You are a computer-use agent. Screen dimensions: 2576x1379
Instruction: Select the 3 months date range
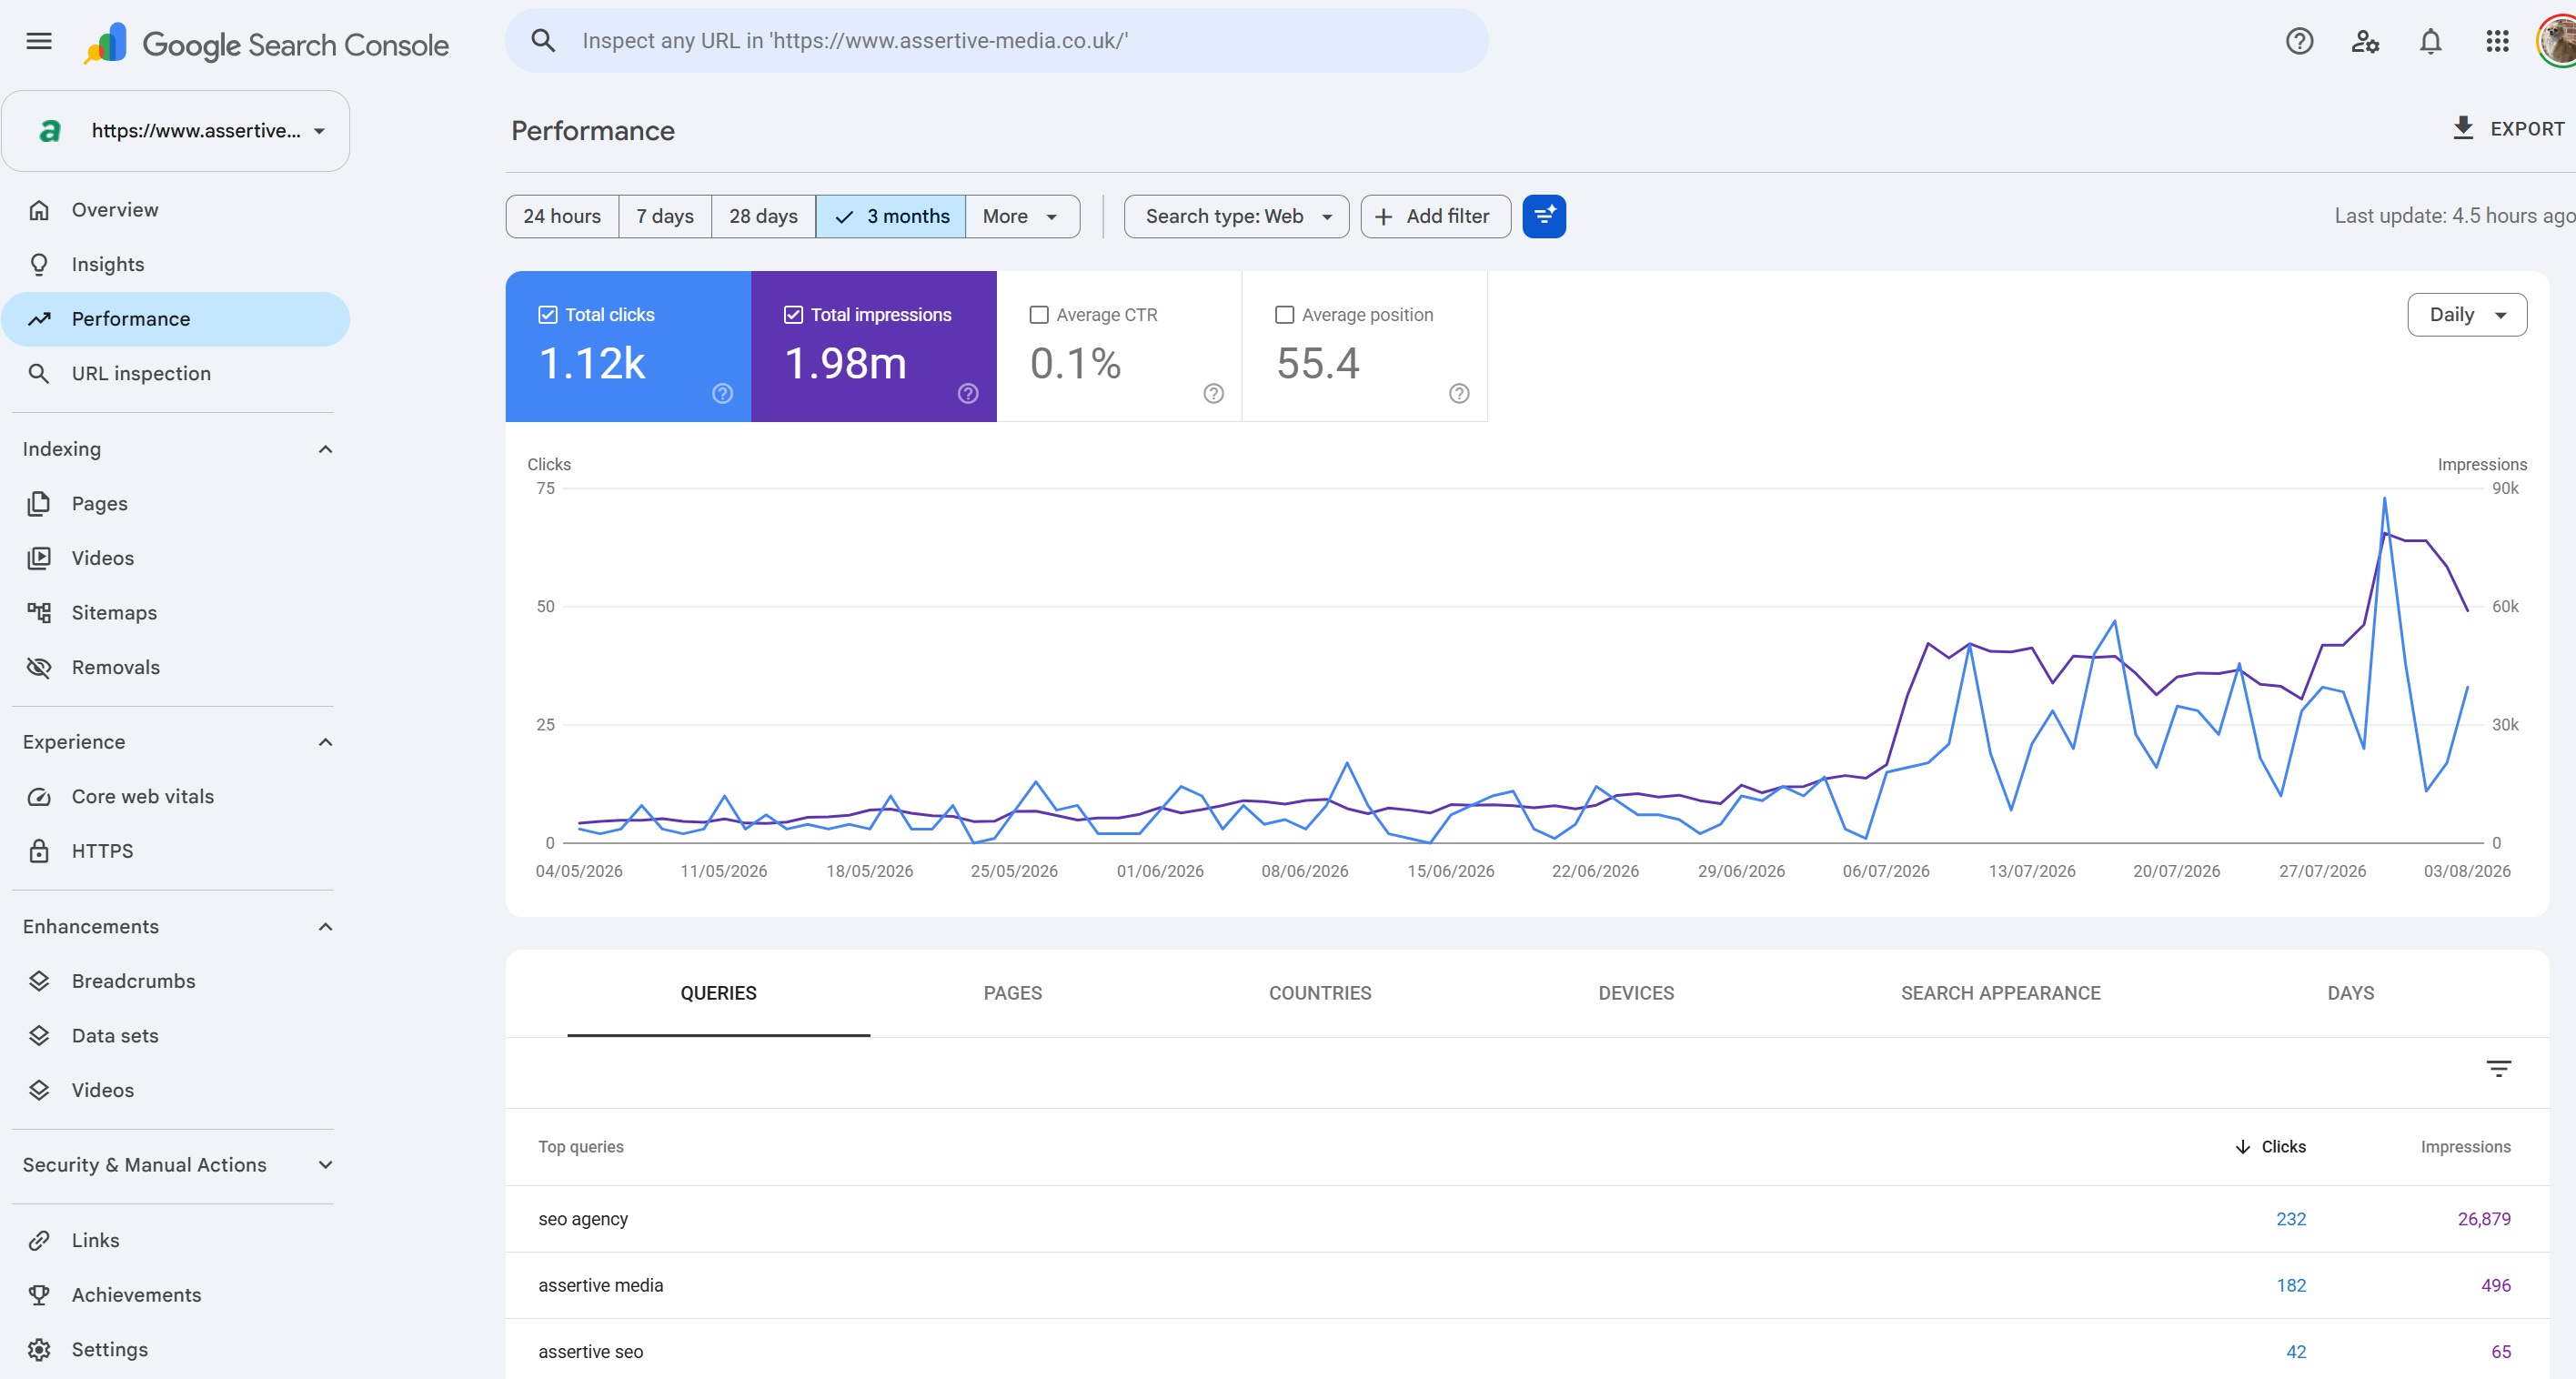891,216
